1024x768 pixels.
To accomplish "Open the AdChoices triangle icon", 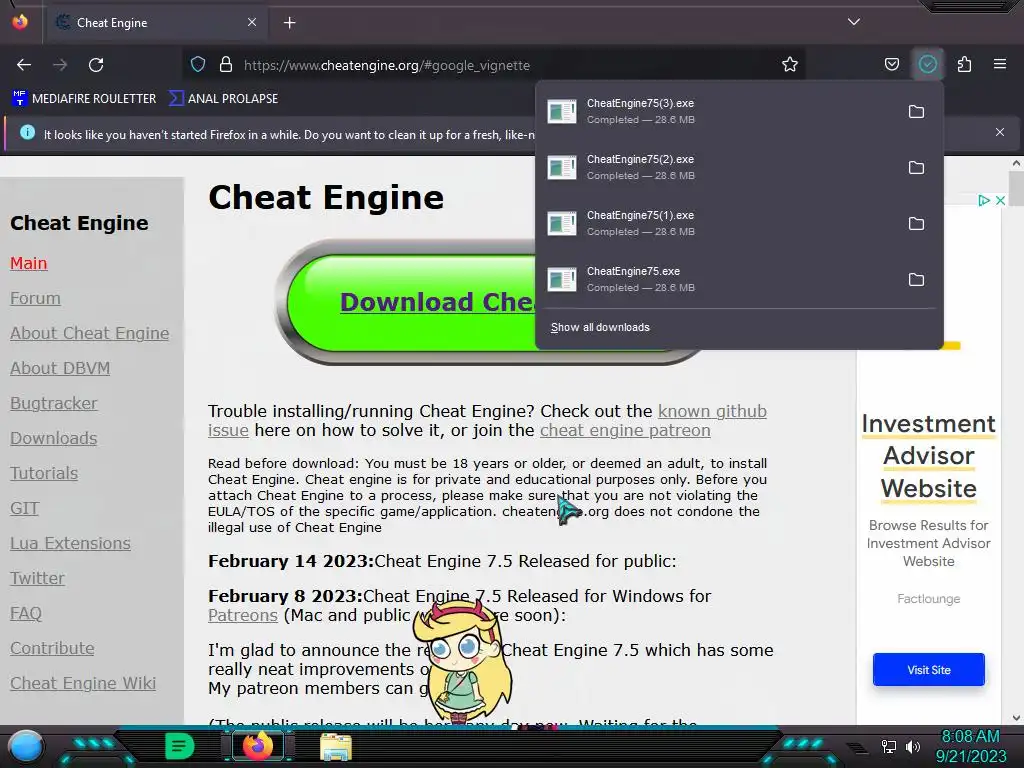I will coord(984,200).
